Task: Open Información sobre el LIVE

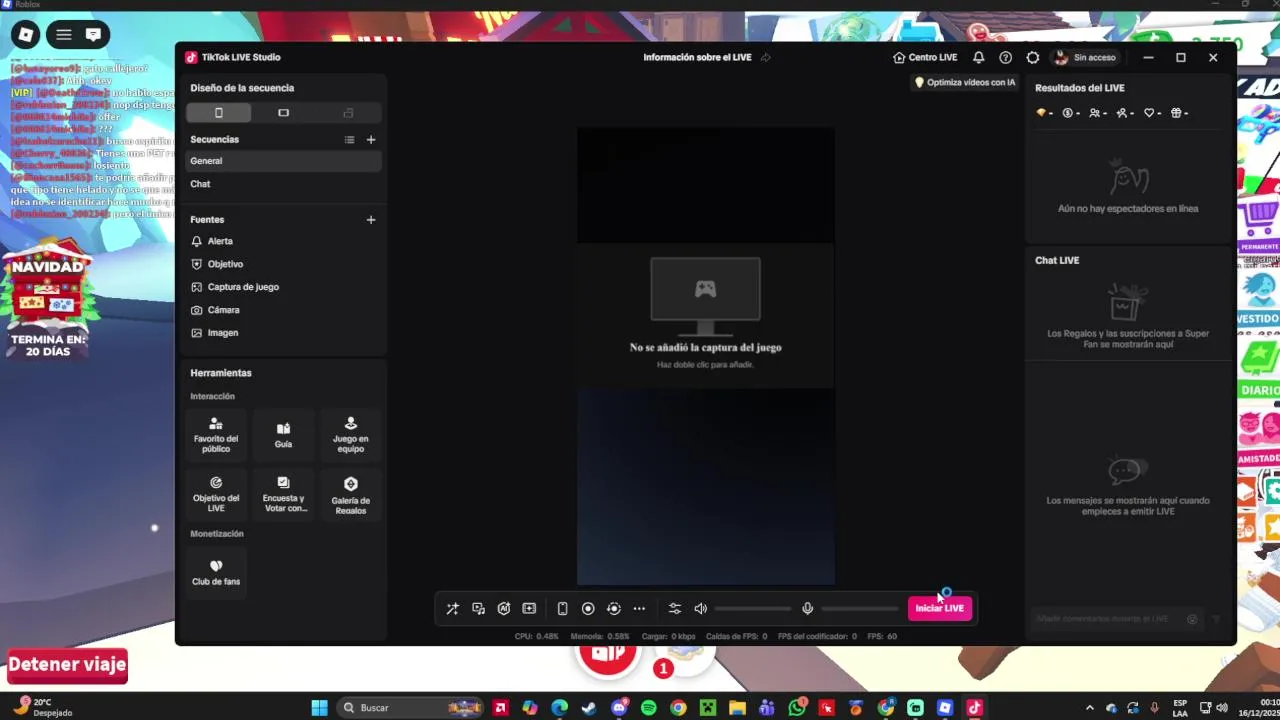Action: click(x=697, y=57)
